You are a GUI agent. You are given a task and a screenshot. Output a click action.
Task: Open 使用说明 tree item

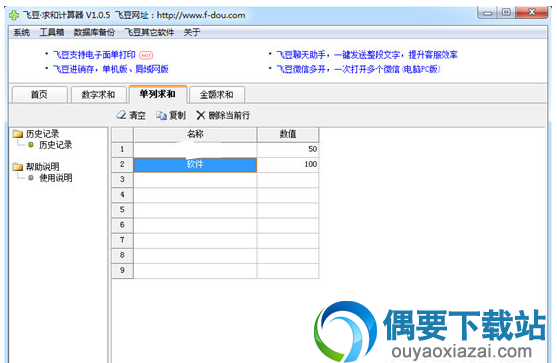pyautogui.click(x=55, y=178)
